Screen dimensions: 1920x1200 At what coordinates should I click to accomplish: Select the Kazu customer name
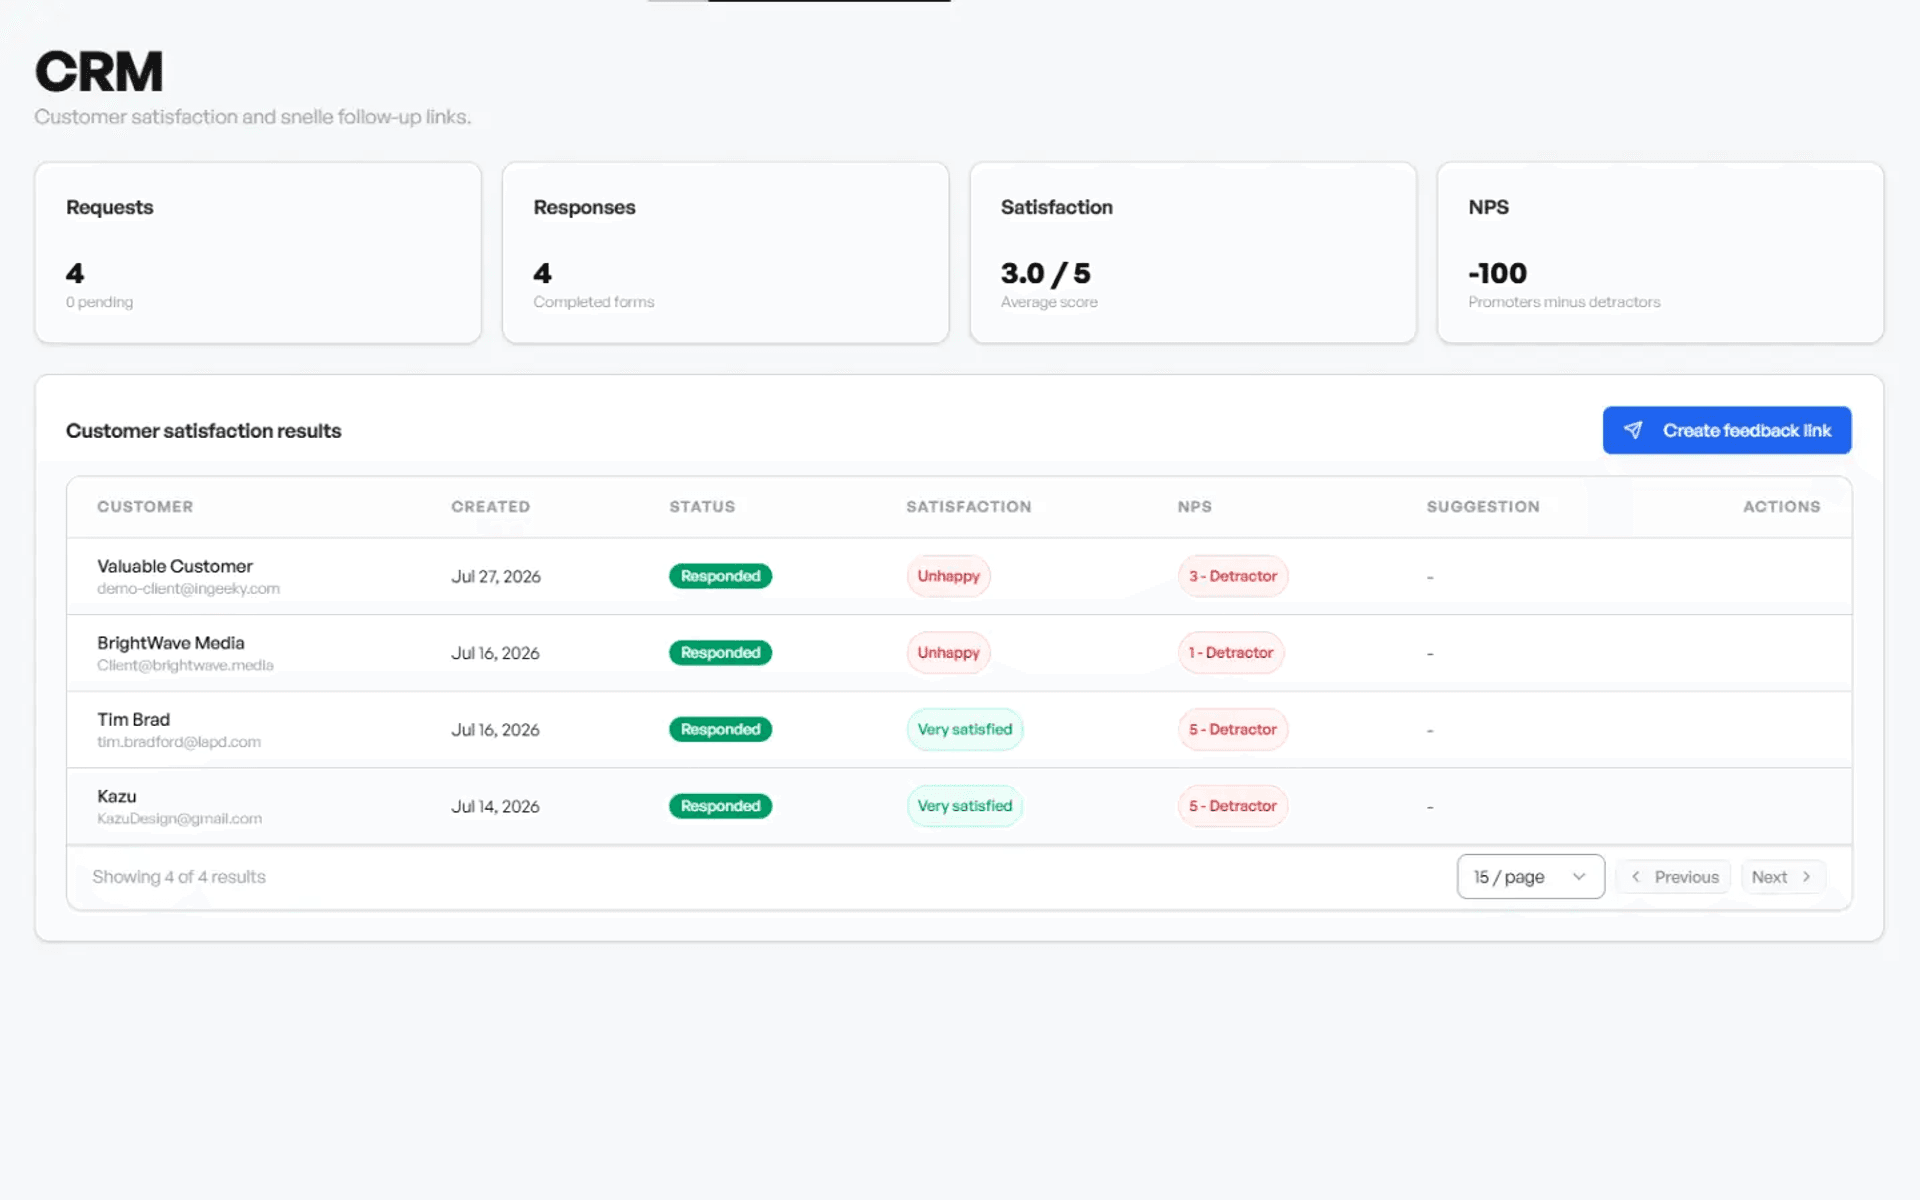(117, 796)
